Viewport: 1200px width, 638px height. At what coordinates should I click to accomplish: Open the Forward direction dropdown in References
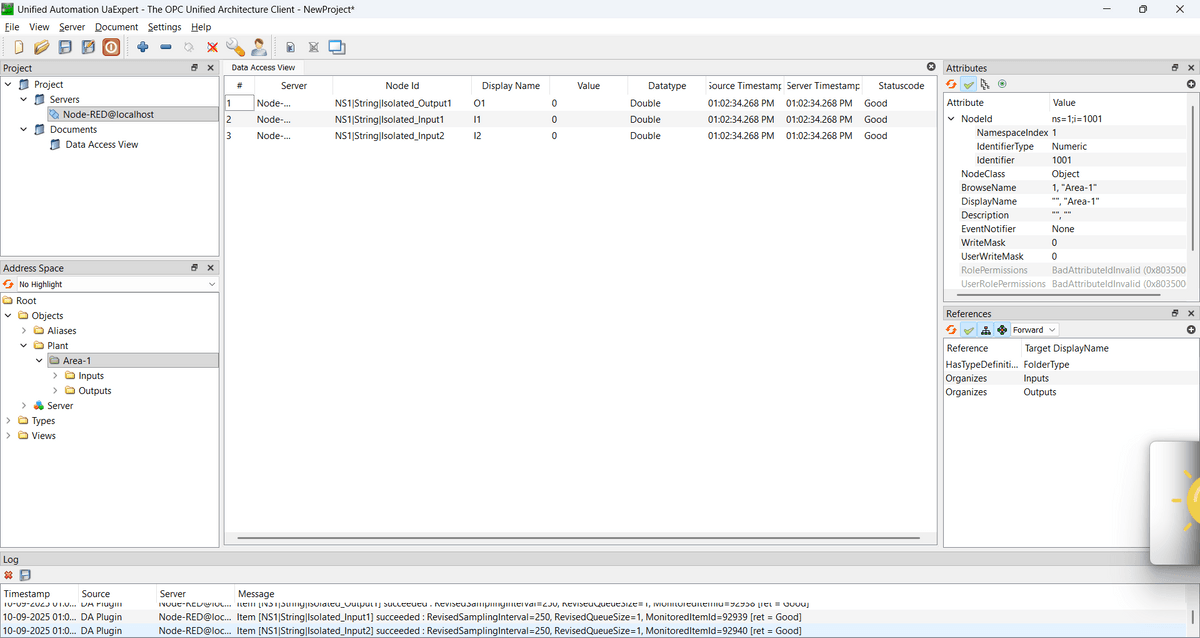tap(1034, 330)
